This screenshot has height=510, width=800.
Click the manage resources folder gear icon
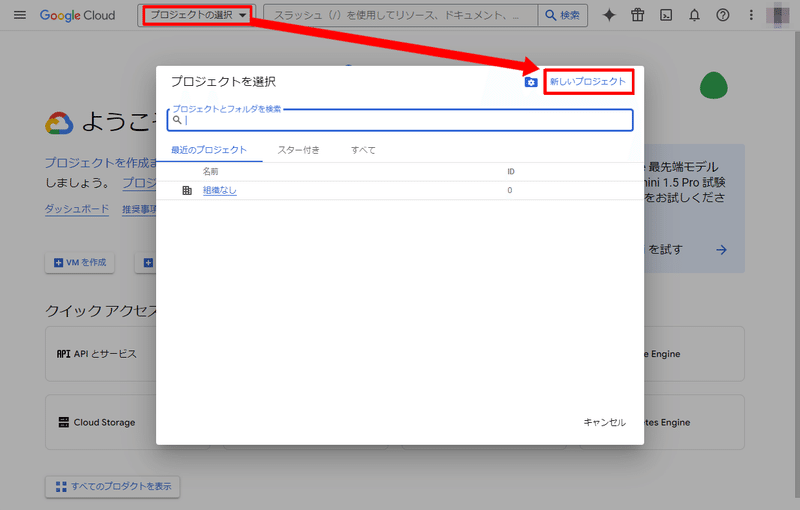point(531,82)
